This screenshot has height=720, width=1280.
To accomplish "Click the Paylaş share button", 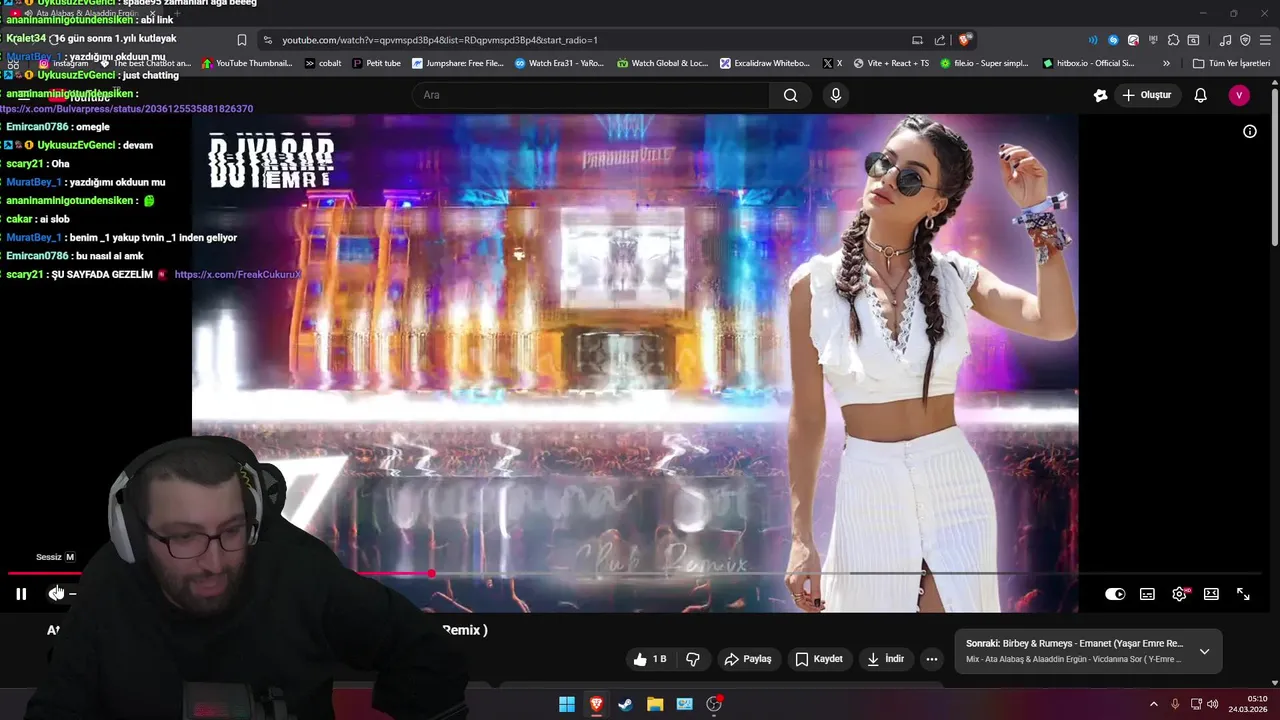I will coord(748,659).
